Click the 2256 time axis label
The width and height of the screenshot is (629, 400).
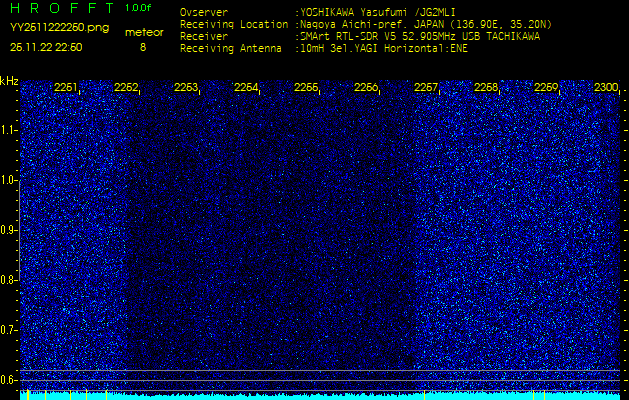[366, 87]
